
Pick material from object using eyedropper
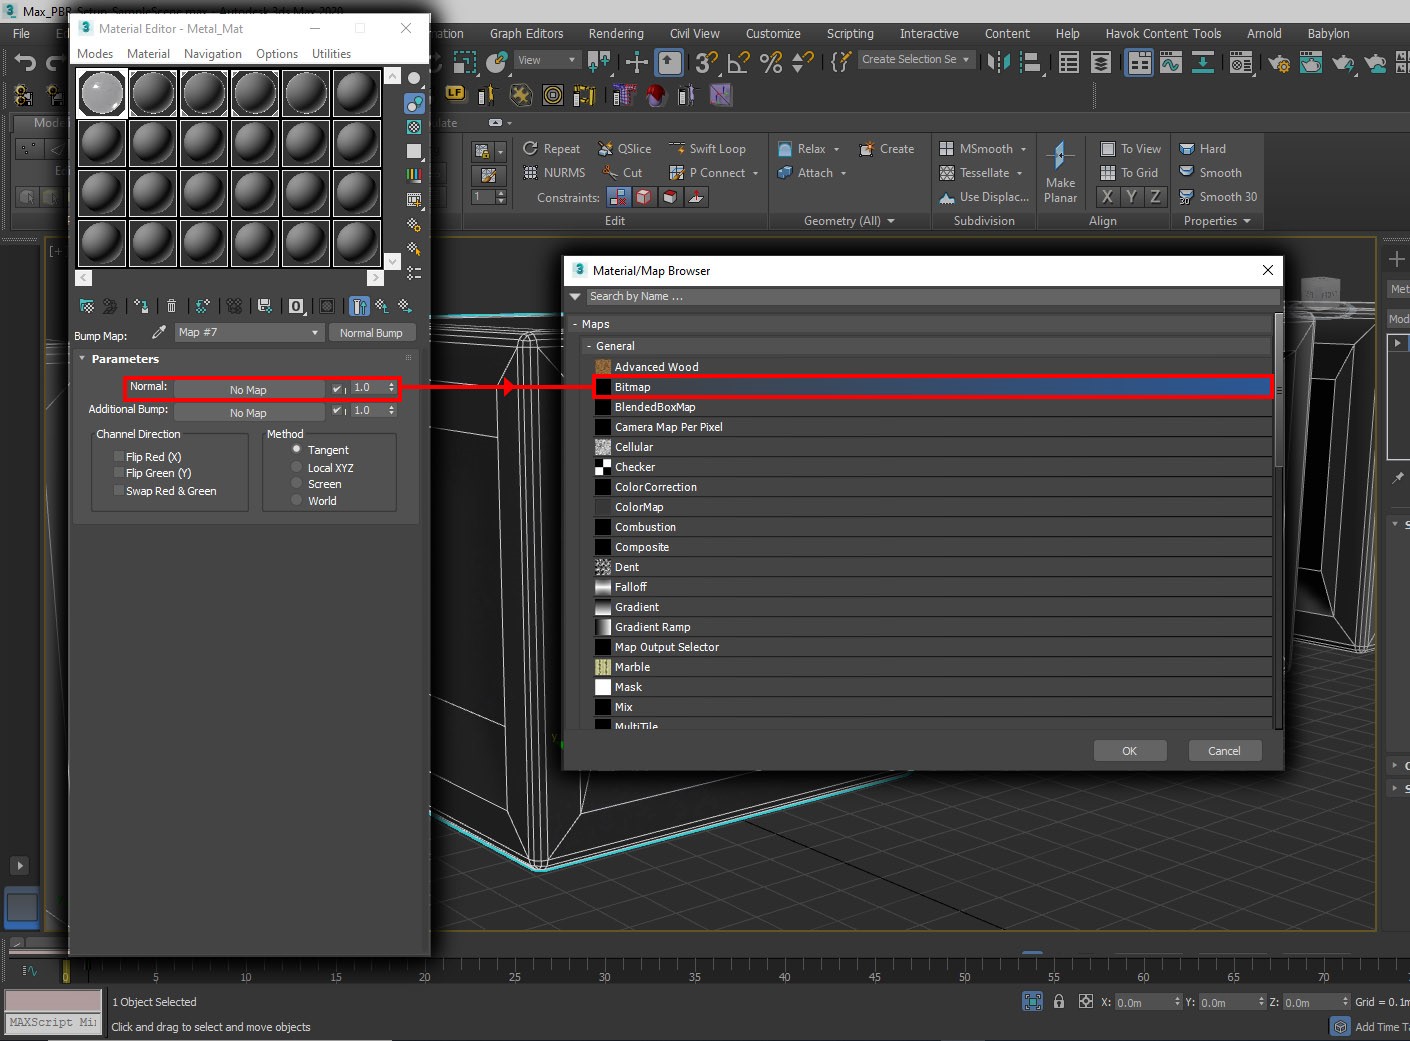pos(158,333)
